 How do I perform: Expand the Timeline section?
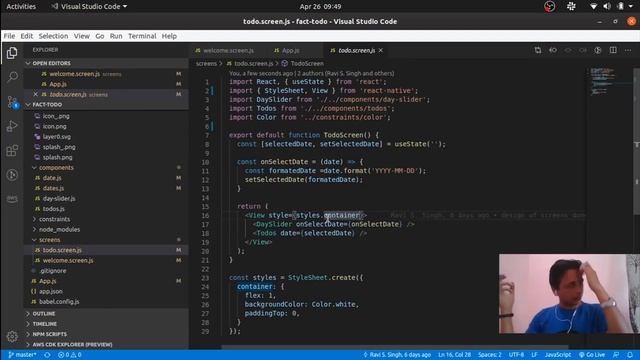tap(44, 324)
